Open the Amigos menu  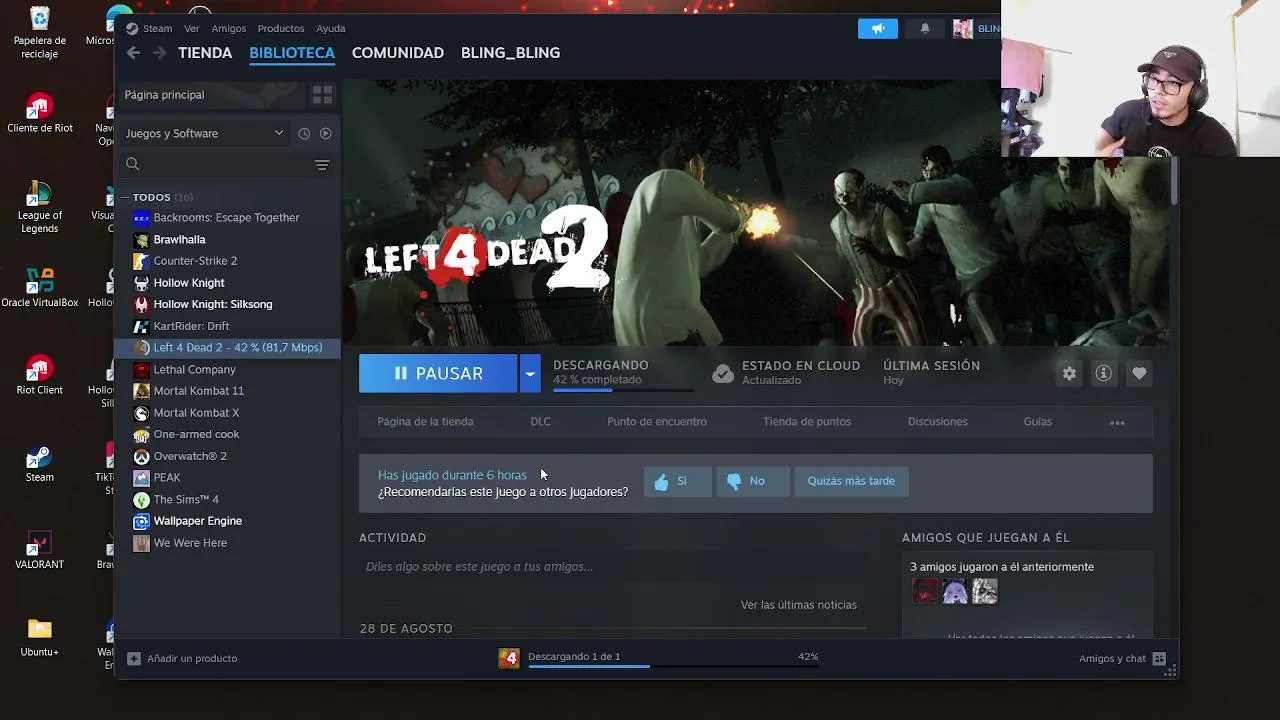(x=229, y=28)
